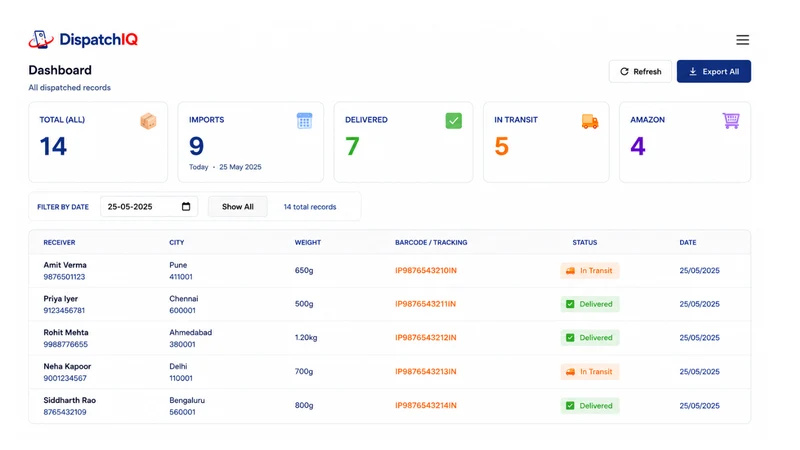Click the Delivered green checkmark icon
Image resolution: width=800 pixels, height=450 pixels.
(x=454, y=121)
